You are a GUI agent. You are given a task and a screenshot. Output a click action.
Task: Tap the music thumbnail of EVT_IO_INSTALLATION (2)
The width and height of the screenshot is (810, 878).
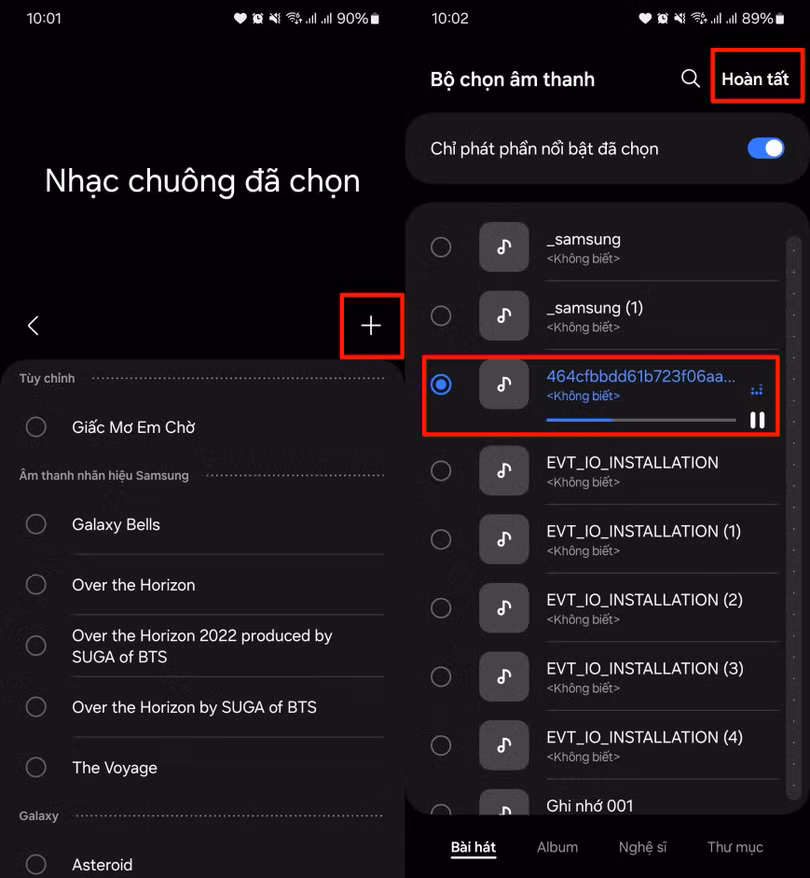pos(504,608)
